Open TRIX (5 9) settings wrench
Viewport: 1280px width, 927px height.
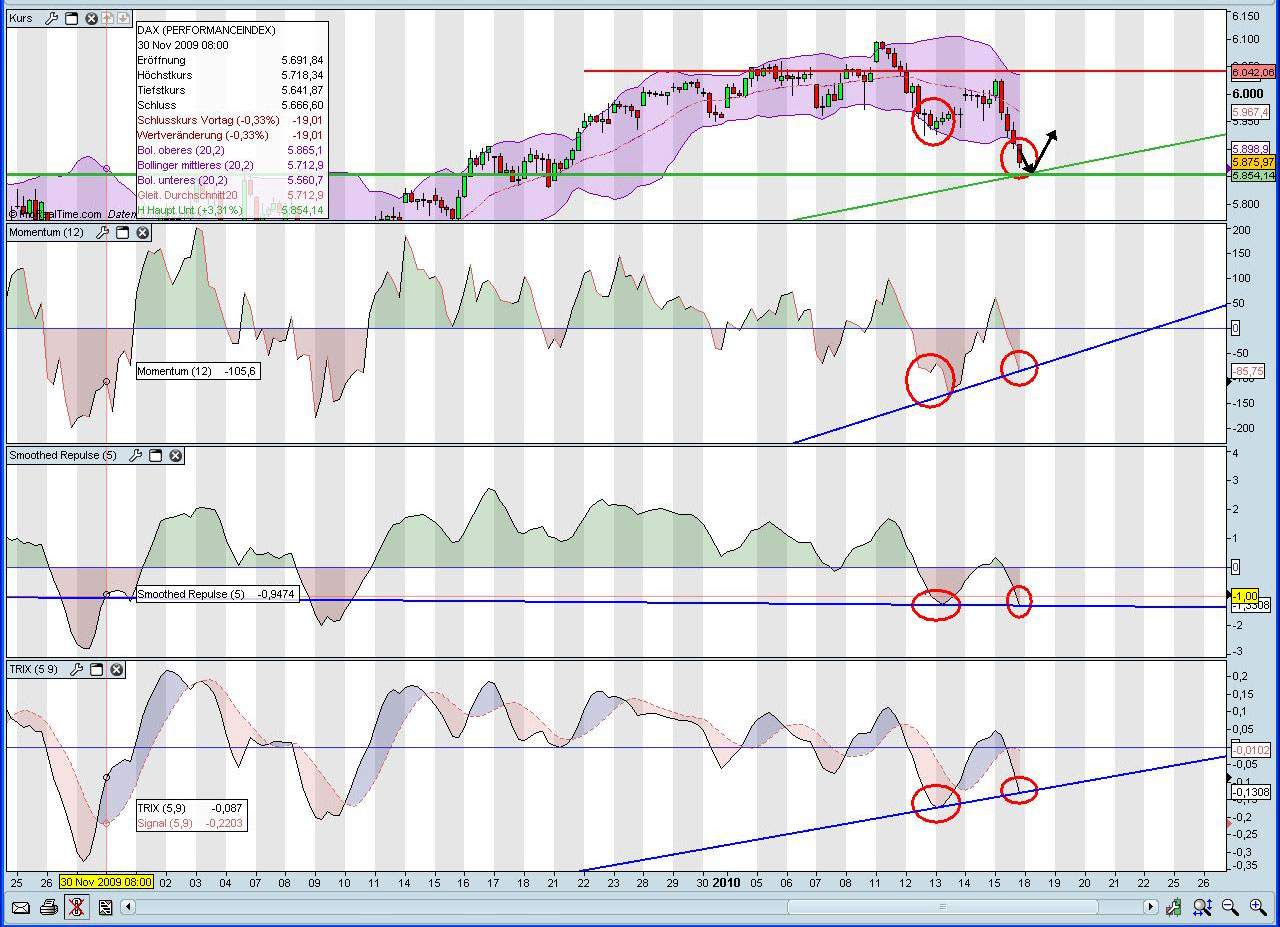[x=78, y=670]
